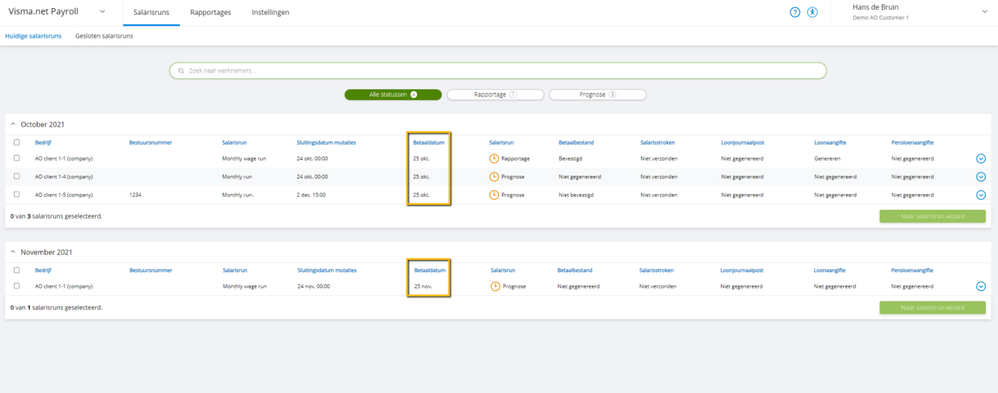The image size is (998, 393).
Task: Sort October table by Loonaangifte header
Action: pyautogui.click(x=830, y=143)
